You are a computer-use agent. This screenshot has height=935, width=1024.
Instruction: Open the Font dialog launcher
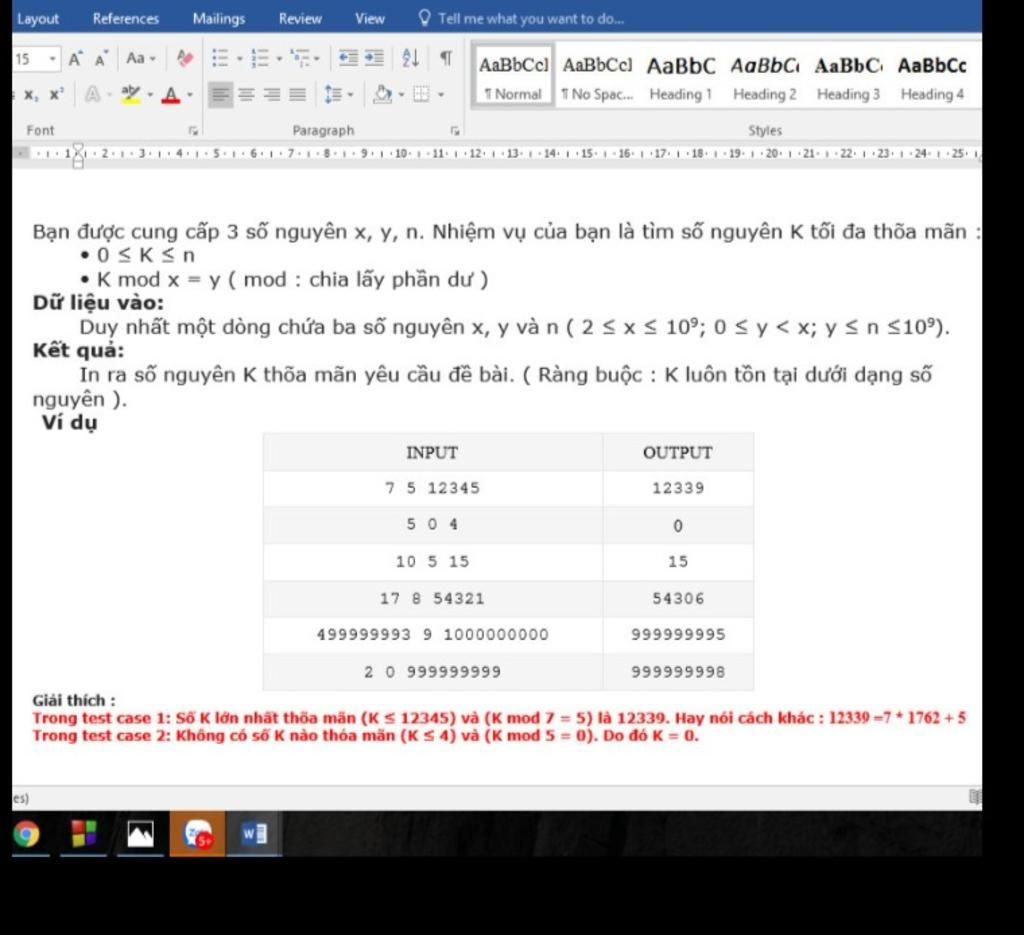[x=193, y=131]
